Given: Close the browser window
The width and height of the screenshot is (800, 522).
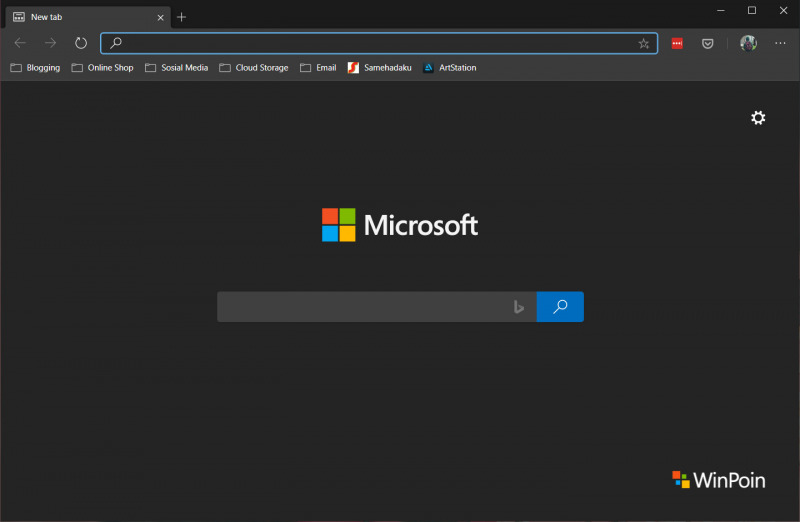Looking at the screenshot, I should pos(783,10).
